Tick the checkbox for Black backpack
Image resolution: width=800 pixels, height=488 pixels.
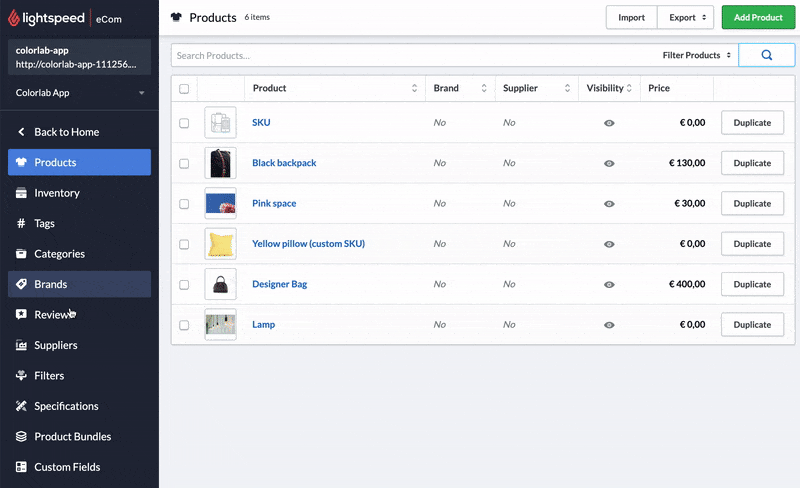pyautogui.click(x=184, y=163)
